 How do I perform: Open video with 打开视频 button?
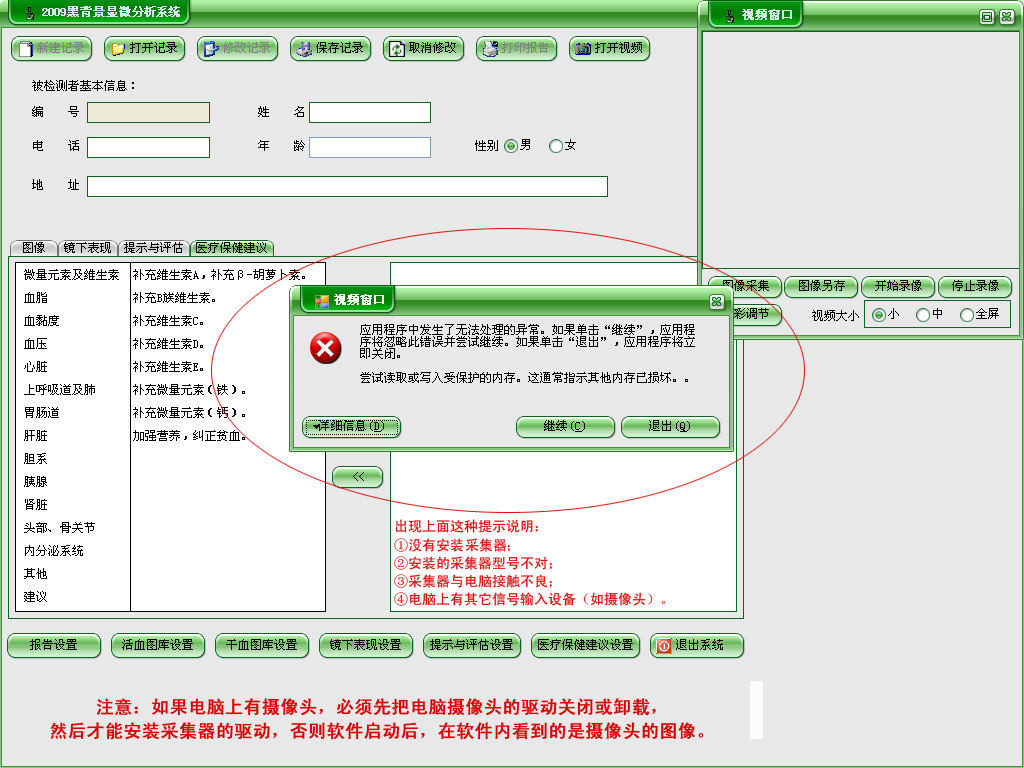[609, 48]
